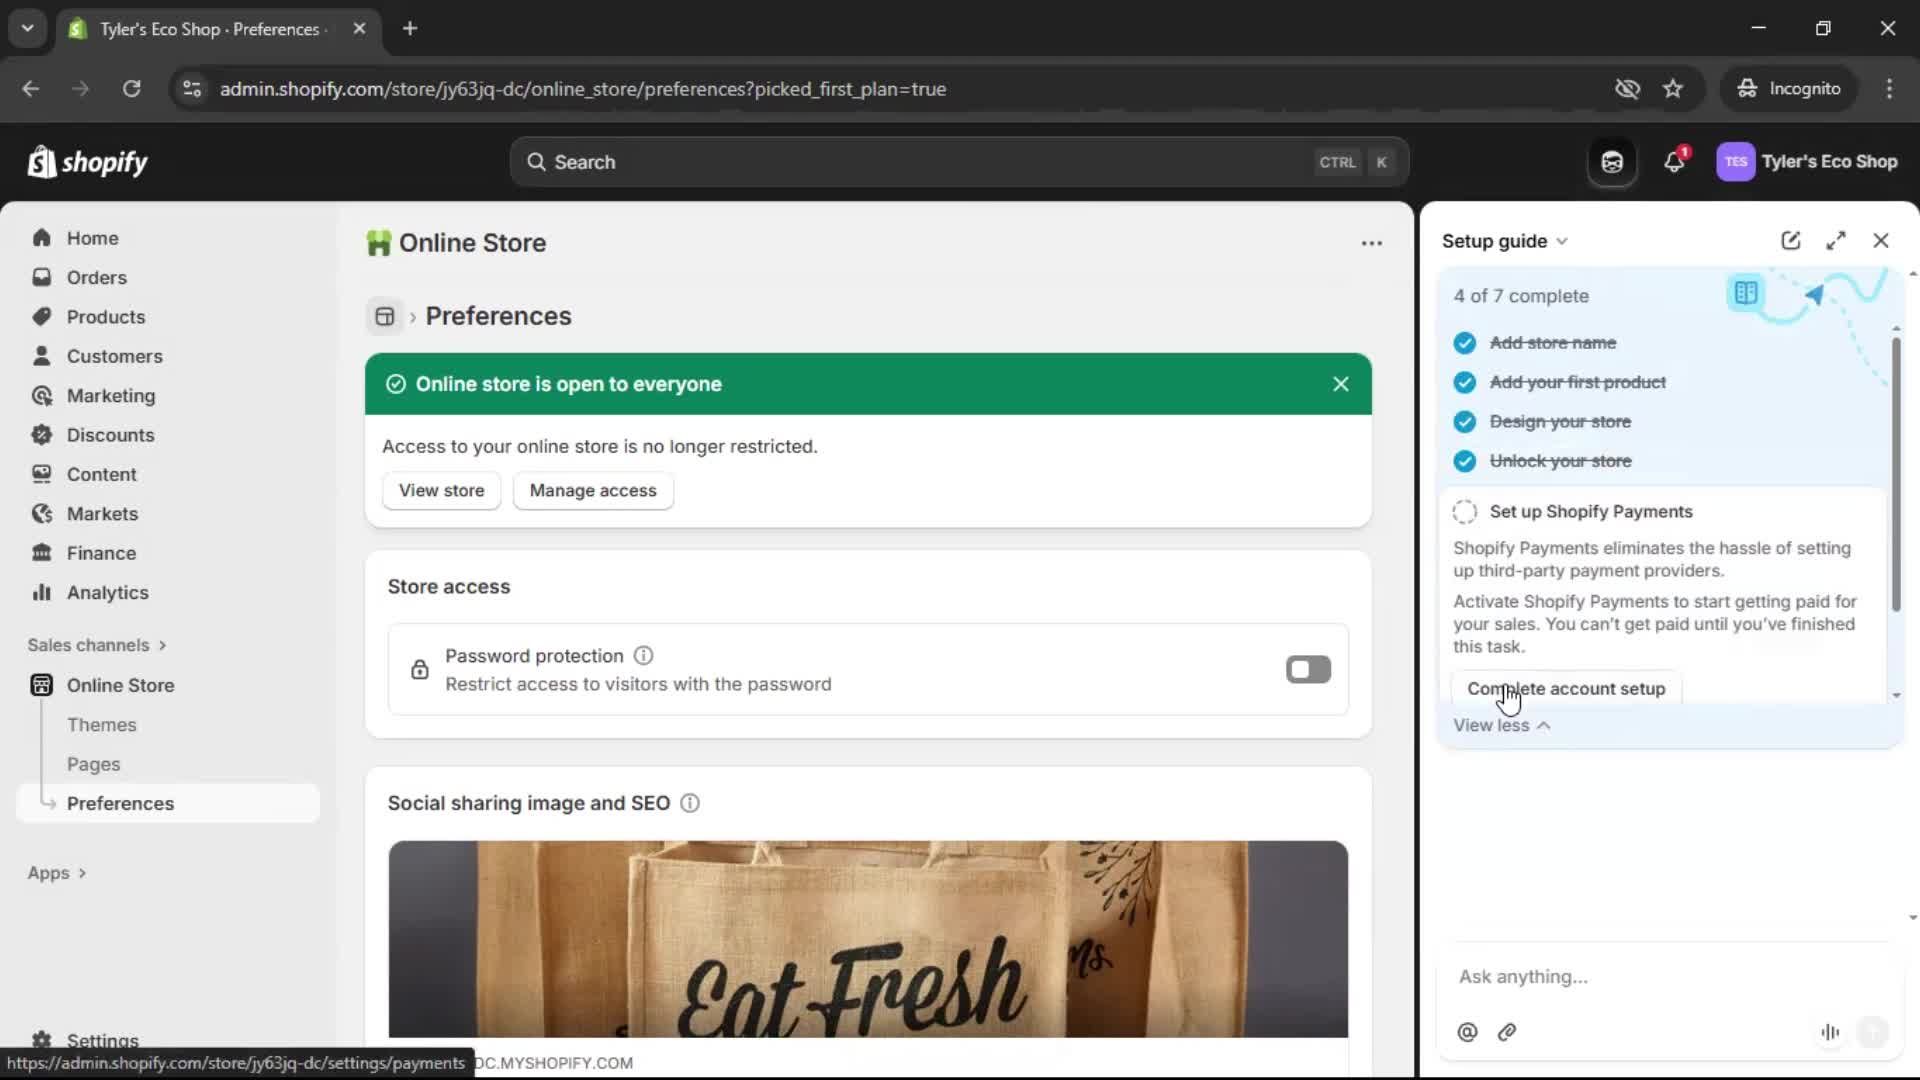
Task: Switch to the Themes page
Action: click(101, 724)
